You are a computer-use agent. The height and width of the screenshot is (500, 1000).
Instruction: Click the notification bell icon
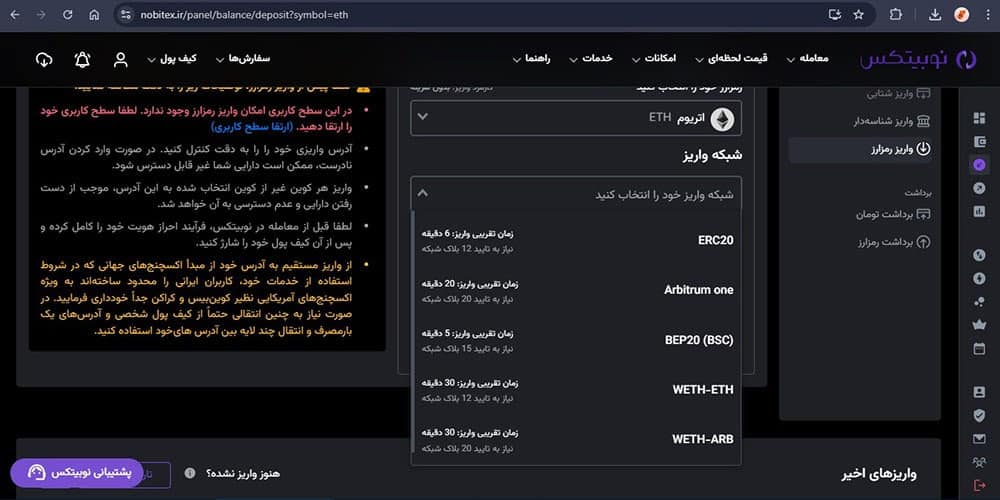tap(82, 60)
